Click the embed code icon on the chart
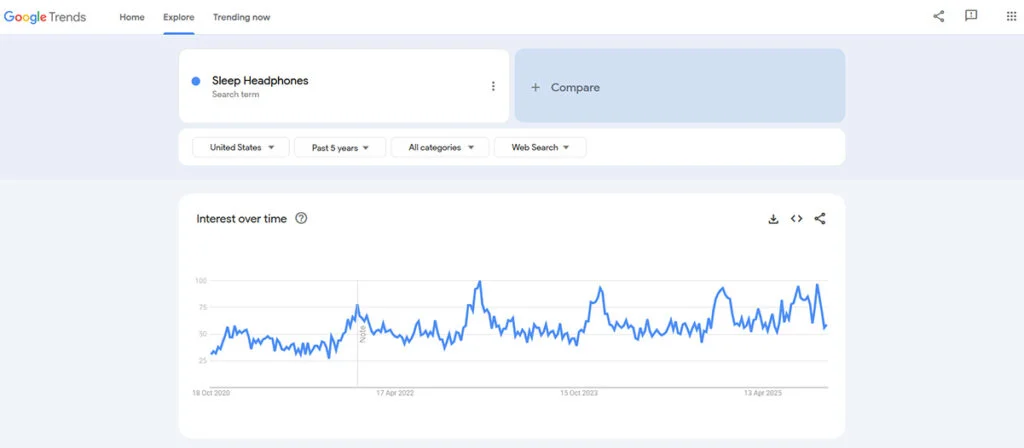The image size is (1024, 448). (x=796, y=219)
